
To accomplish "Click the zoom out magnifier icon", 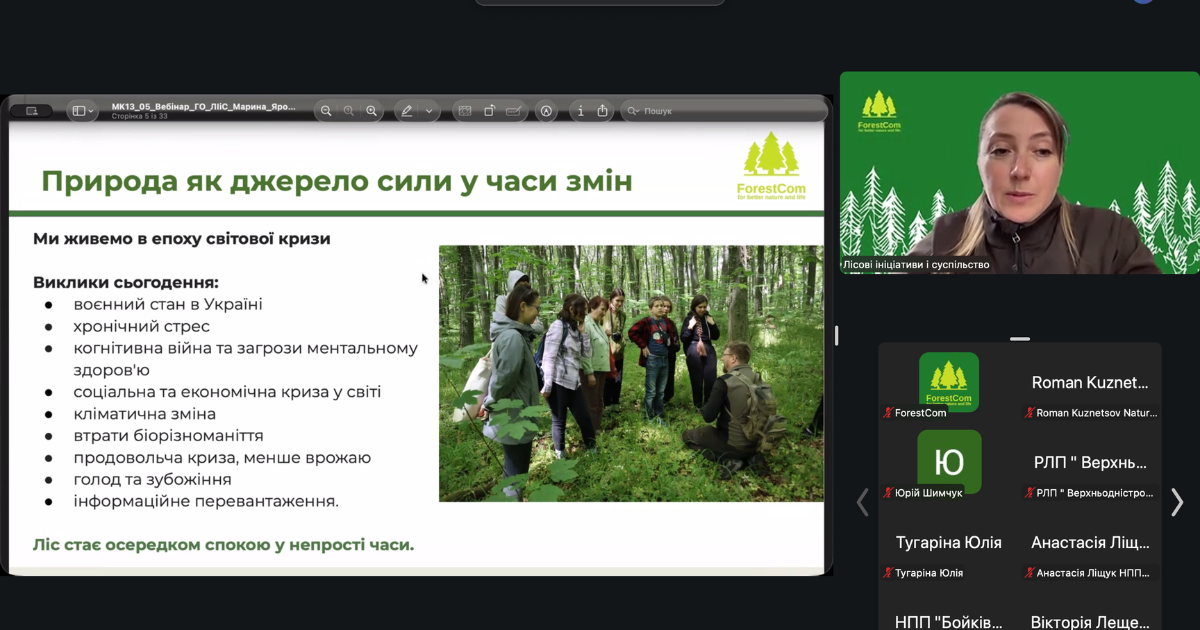I will click(x=326, y=111).
